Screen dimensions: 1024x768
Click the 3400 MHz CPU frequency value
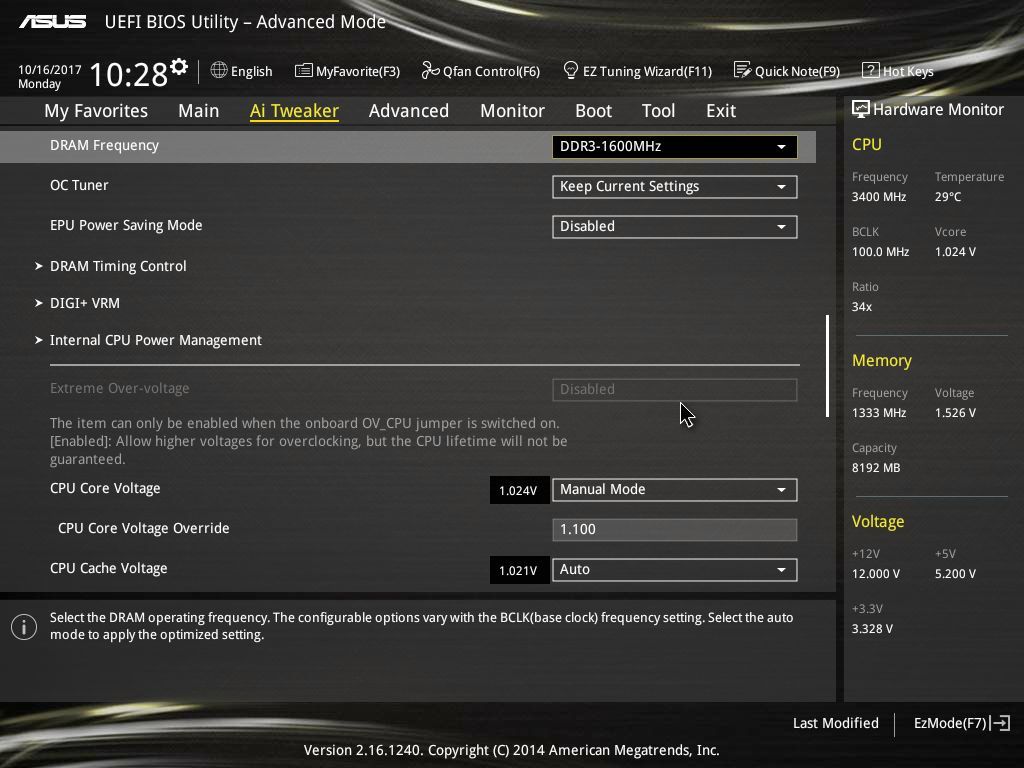point(878,197)
